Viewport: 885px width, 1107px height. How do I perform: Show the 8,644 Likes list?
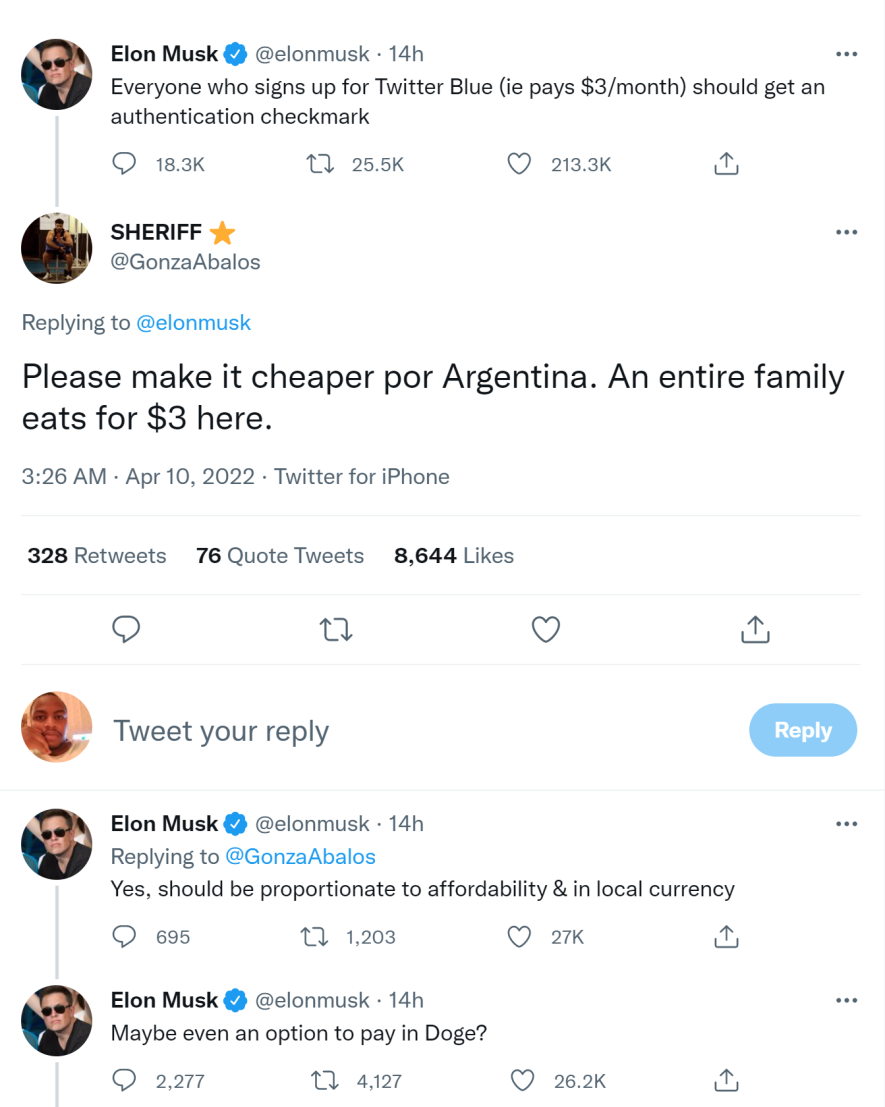[x=454, y=556]
